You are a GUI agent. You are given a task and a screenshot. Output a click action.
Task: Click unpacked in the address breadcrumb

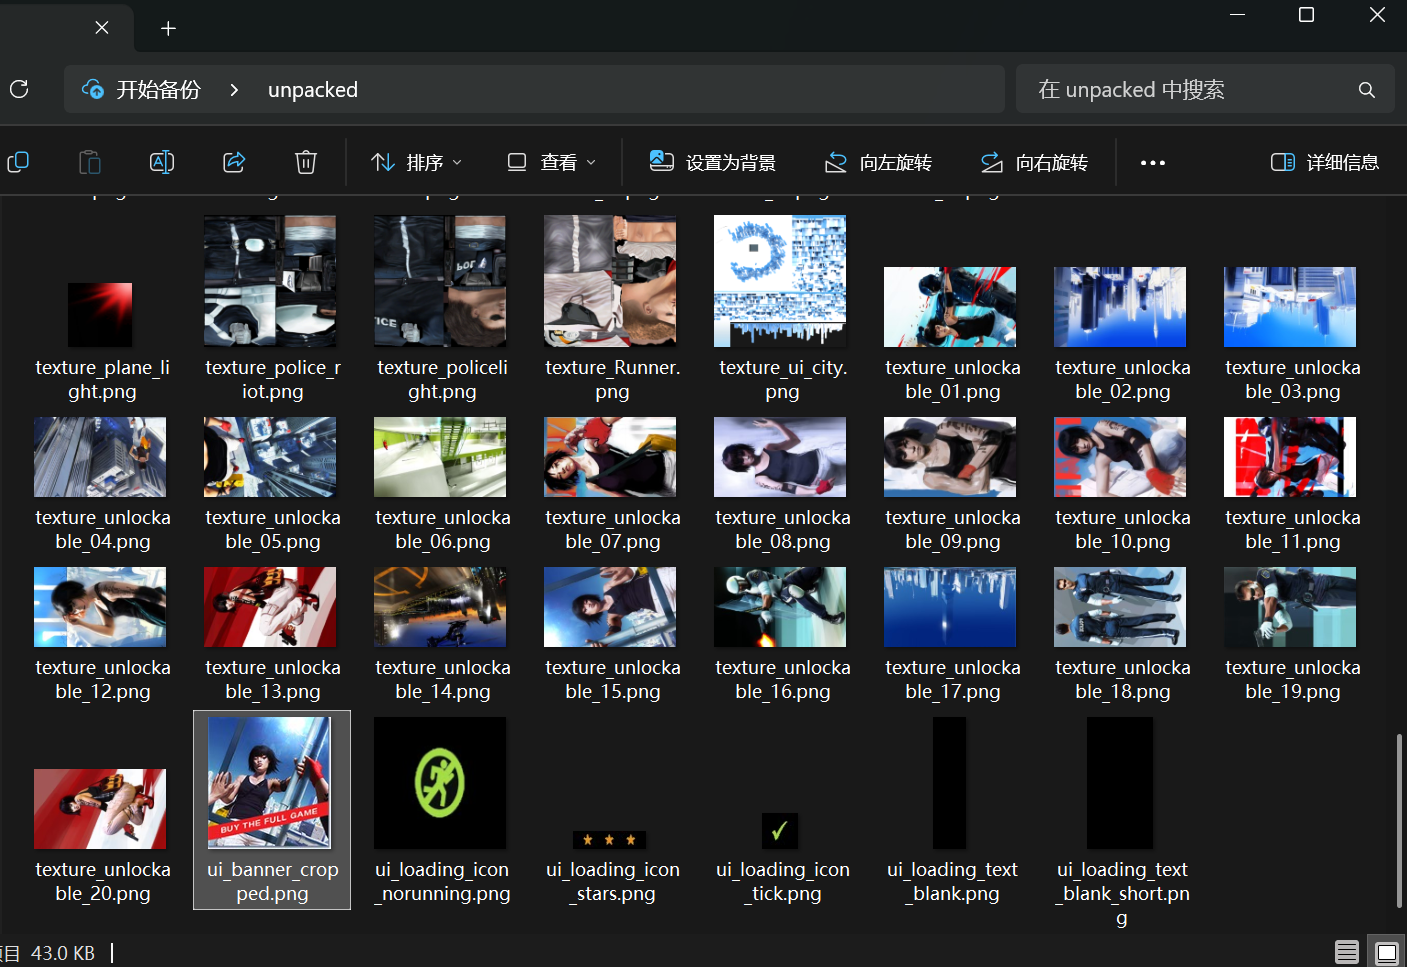pos(312,90)
